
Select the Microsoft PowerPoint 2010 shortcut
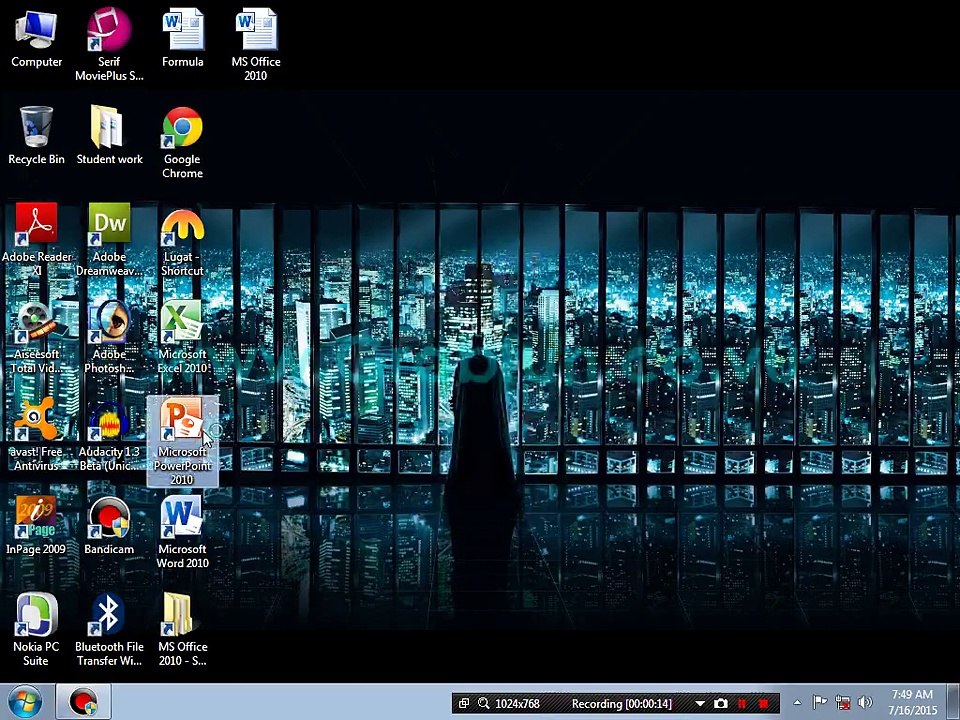click(x=182, y=441)
